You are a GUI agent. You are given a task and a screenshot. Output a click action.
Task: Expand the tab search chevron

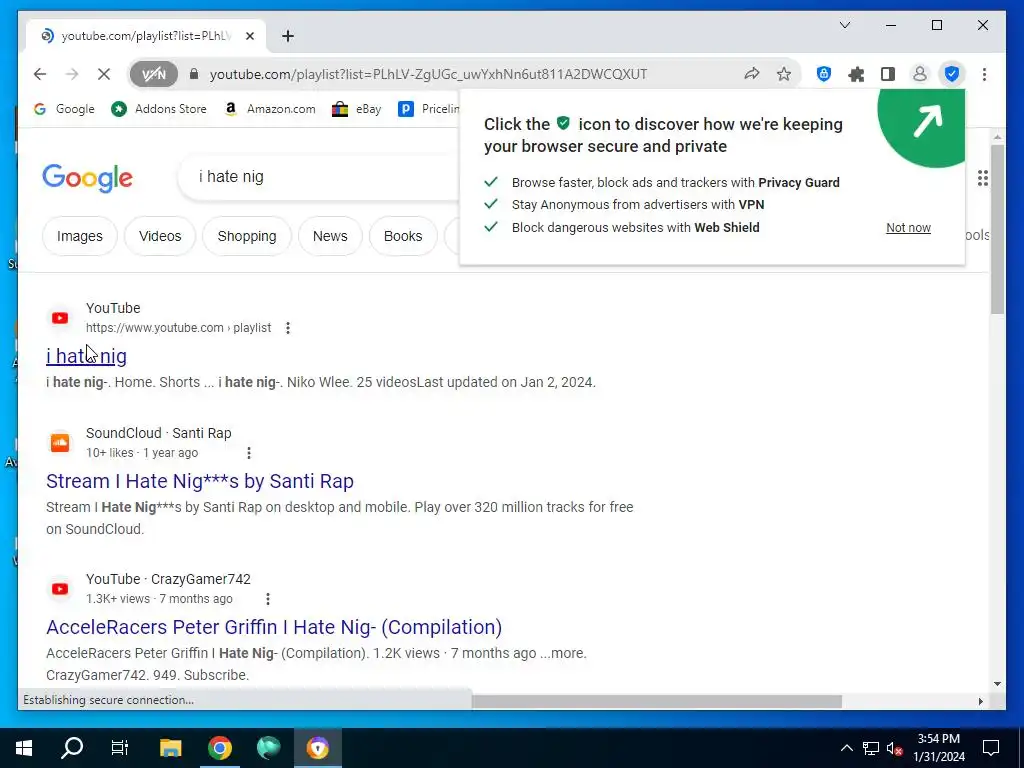[x=844, y=25]
